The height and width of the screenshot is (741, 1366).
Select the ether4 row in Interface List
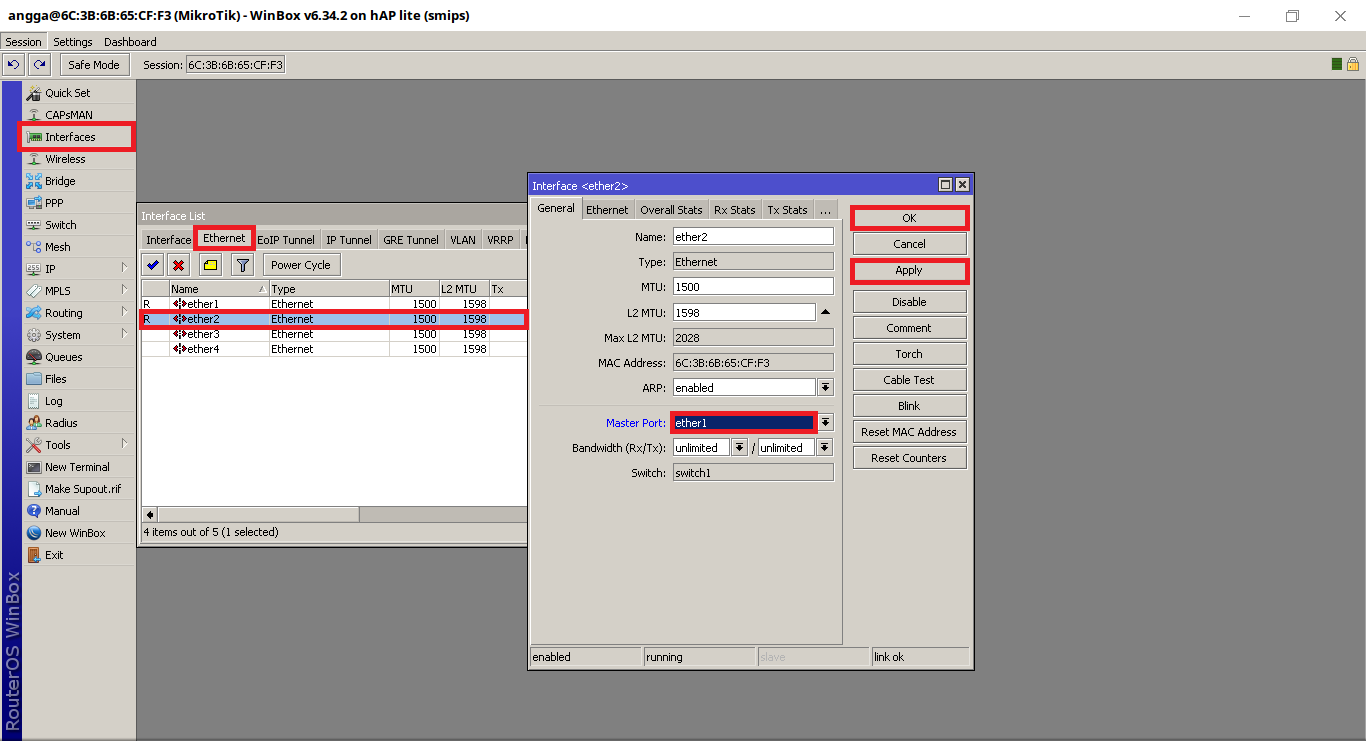click(x=334, y=349)
